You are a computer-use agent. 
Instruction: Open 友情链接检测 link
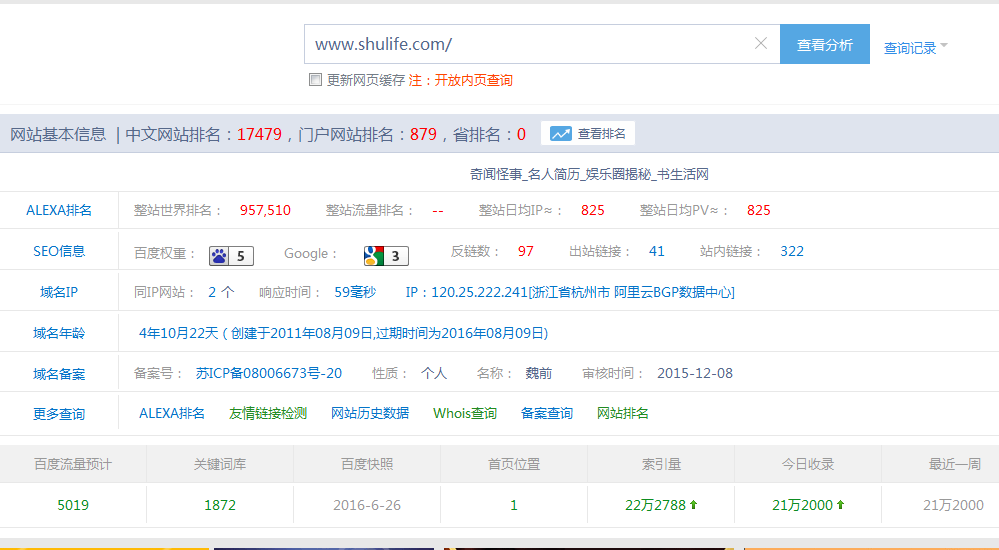point(268,413)
